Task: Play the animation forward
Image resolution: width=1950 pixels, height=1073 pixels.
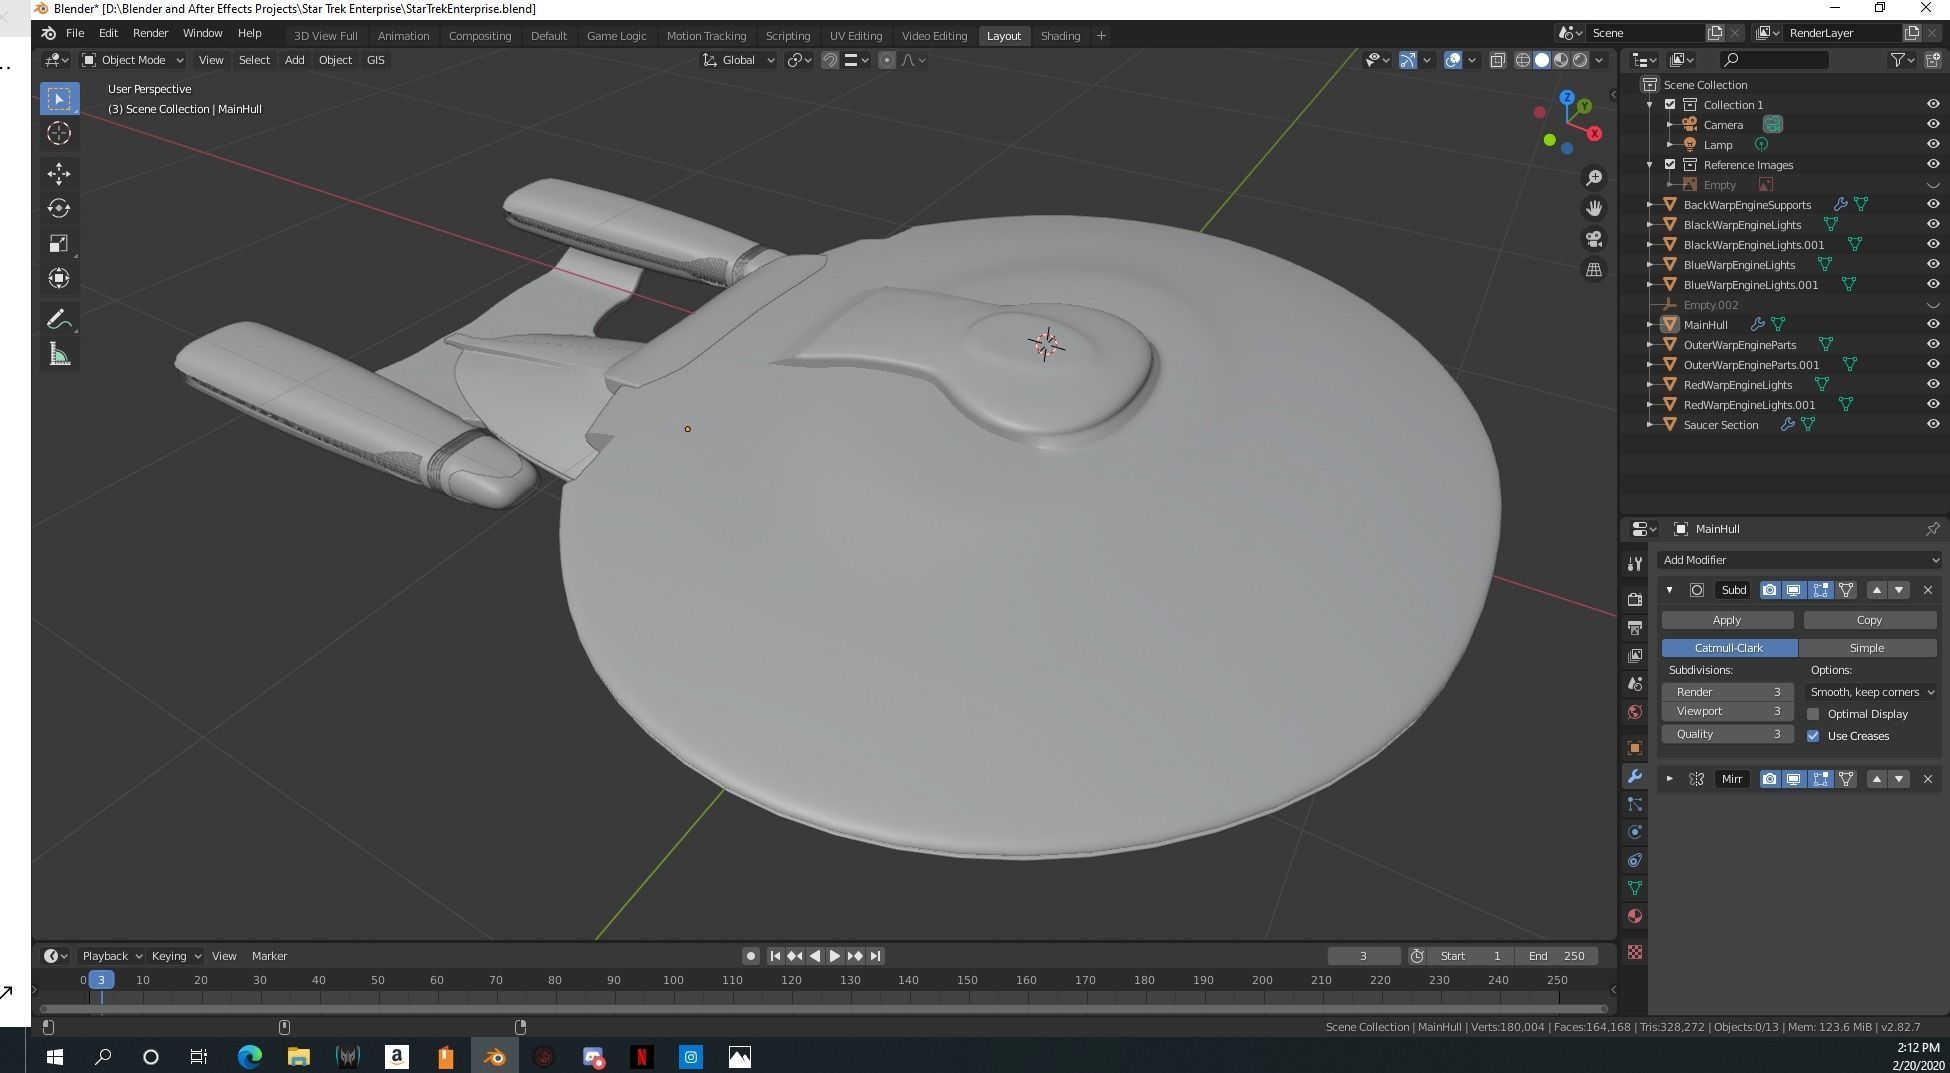Action: coord(835,956)
